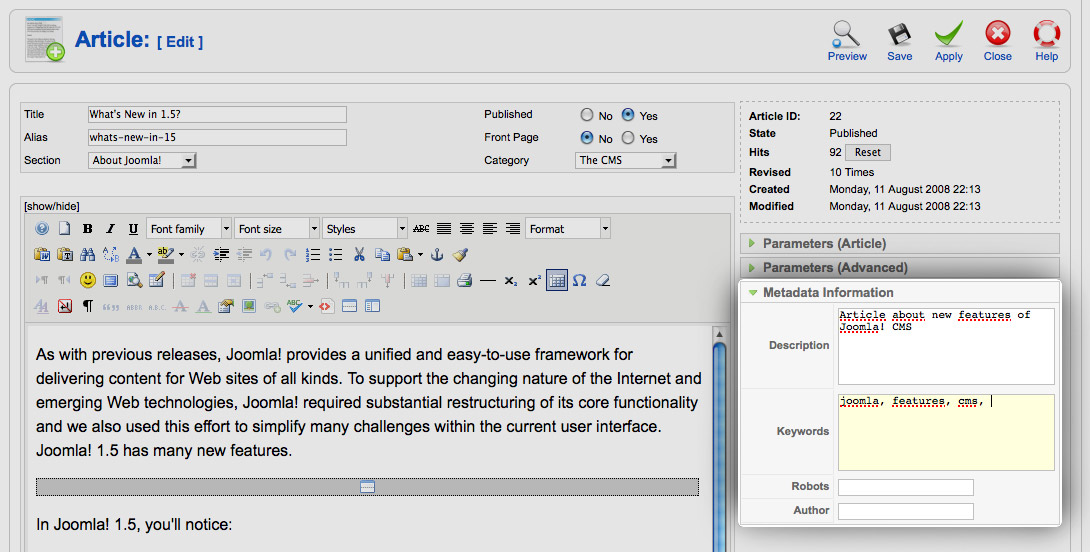The image size is (1090, 552).
Task: Right-align the text
Action: click(x=512, y=229)
